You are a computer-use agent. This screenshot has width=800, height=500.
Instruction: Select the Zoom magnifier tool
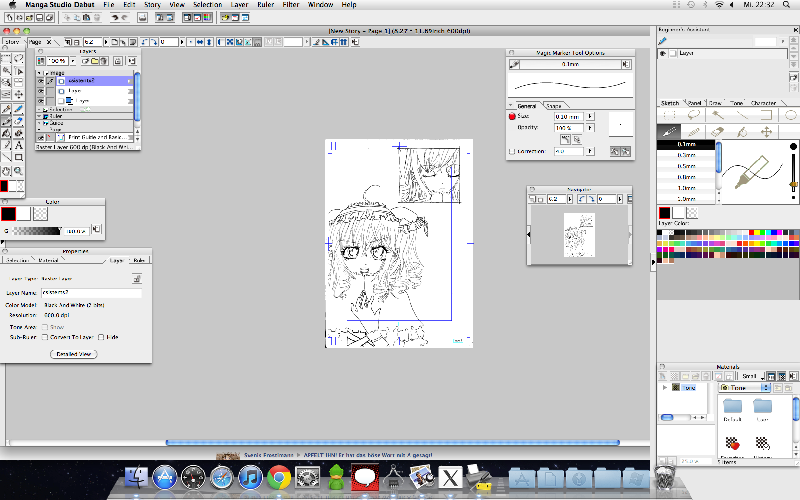[x=18, y=171]
